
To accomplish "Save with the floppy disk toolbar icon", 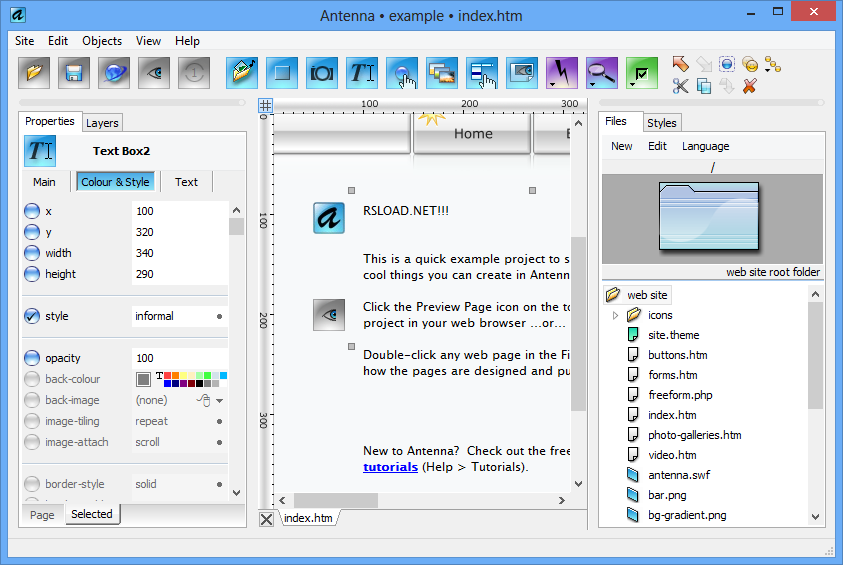I will pyautogui.click(x=74, y=73).
